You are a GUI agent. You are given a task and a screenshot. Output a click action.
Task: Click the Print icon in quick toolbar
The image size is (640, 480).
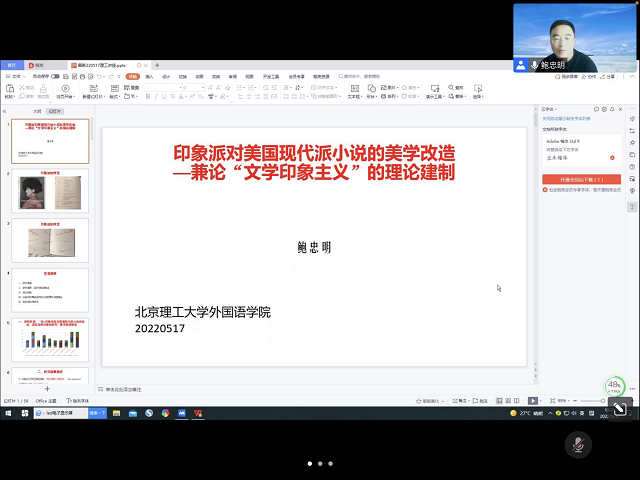(x=82, y=76)
